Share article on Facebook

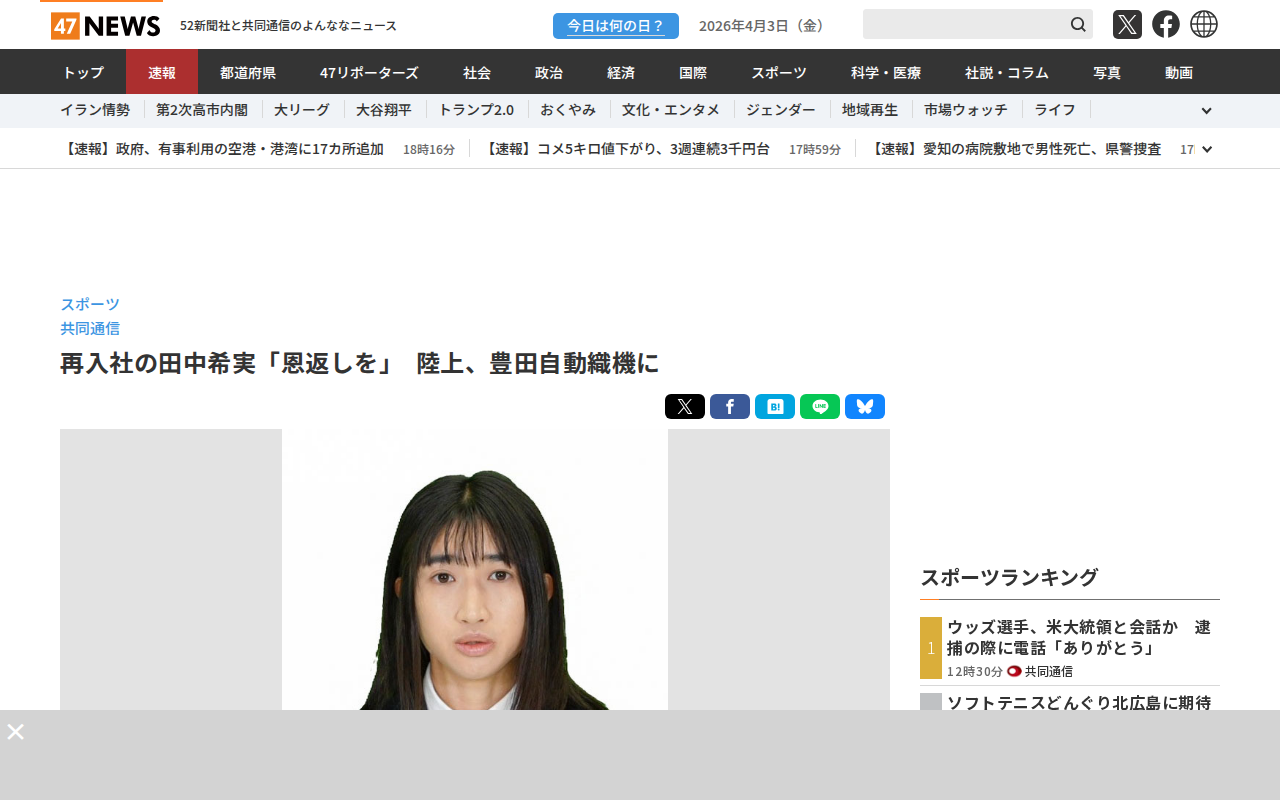730,407
